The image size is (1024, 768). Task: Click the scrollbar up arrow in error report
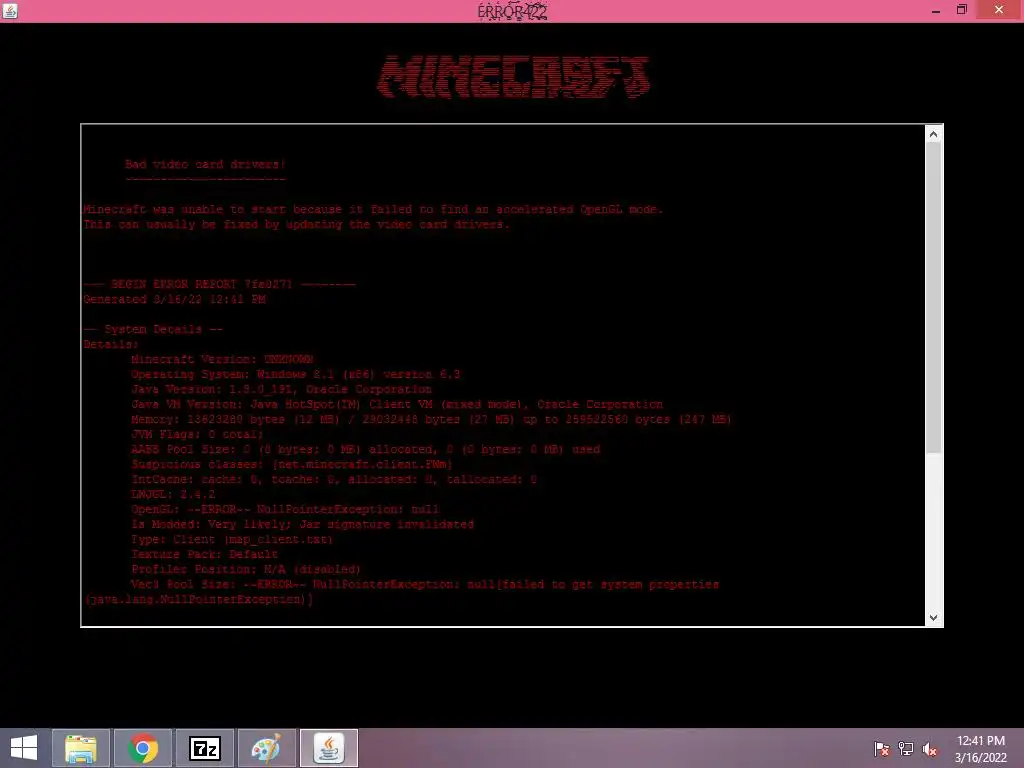coord(933,134)
